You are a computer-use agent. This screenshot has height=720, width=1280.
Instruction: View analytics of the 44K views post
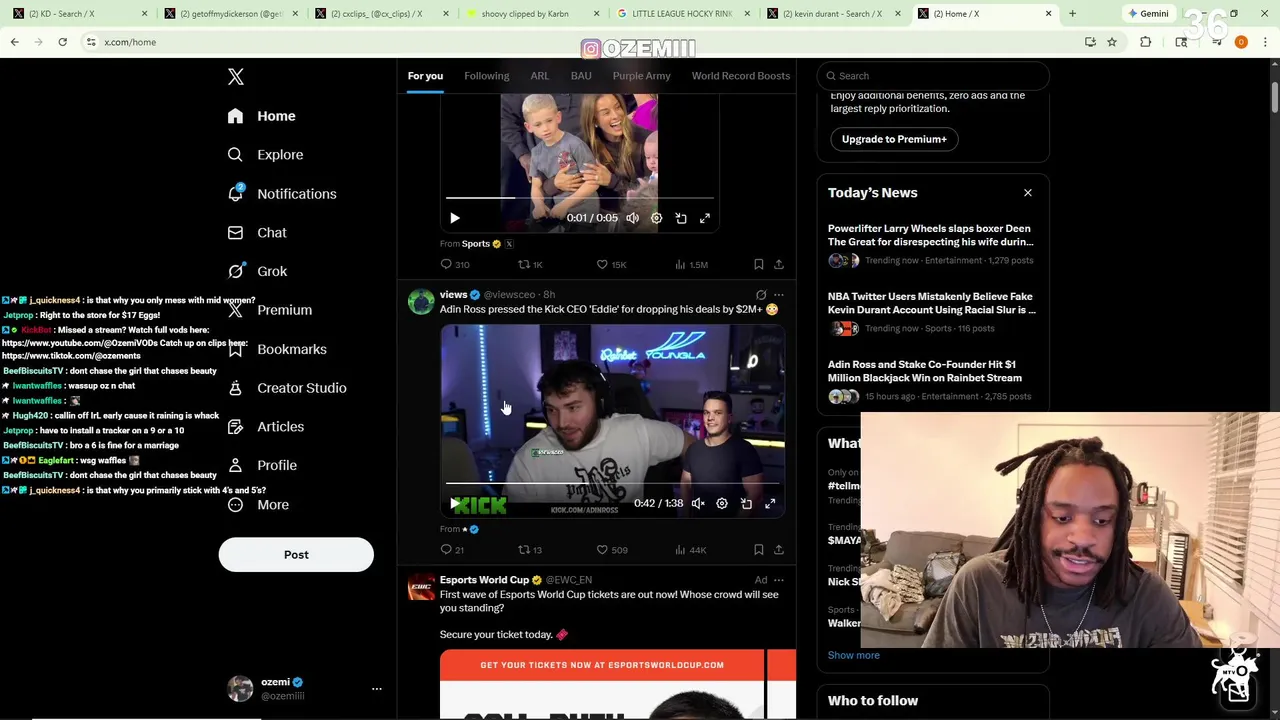tap(690, 550)
